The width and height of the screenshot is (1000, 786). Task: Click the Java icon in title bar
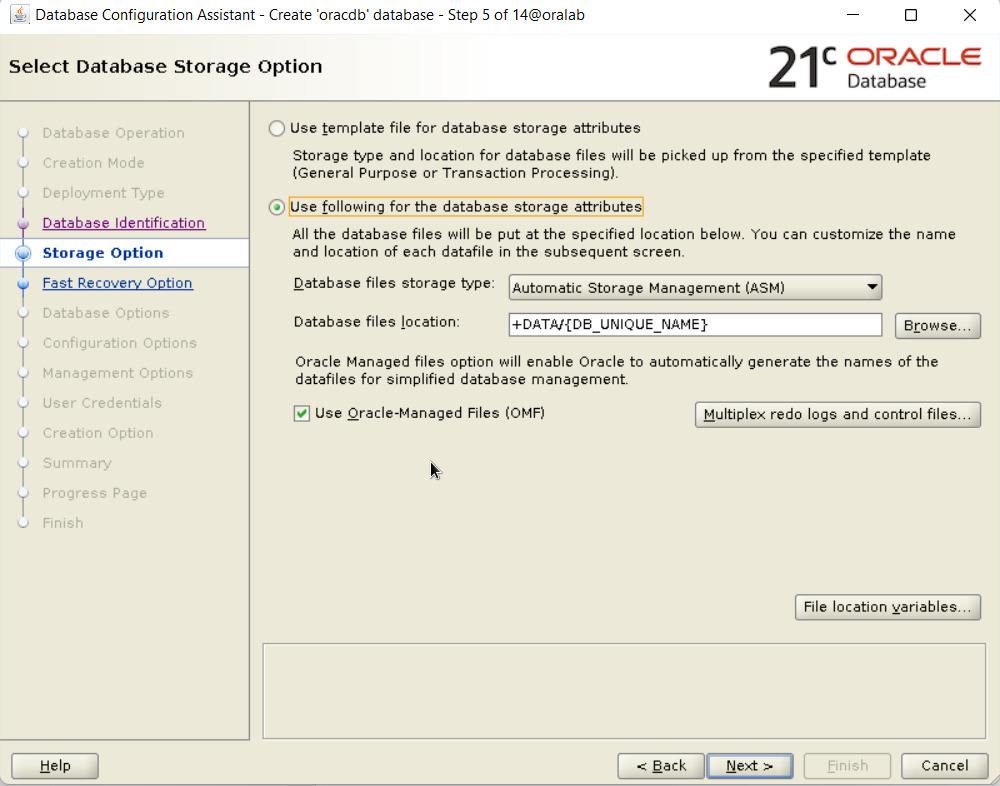point(18,15)
